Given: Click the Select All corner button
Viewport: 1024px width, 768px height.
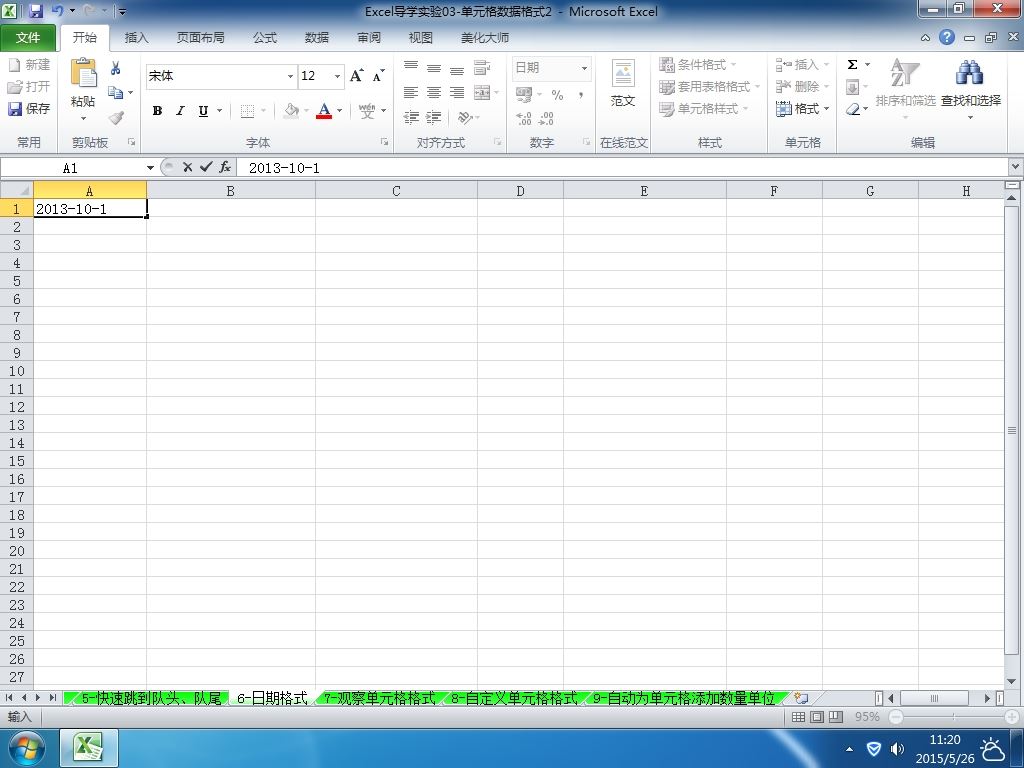Looking at the screenshot, I should click(x=16, y=190).
